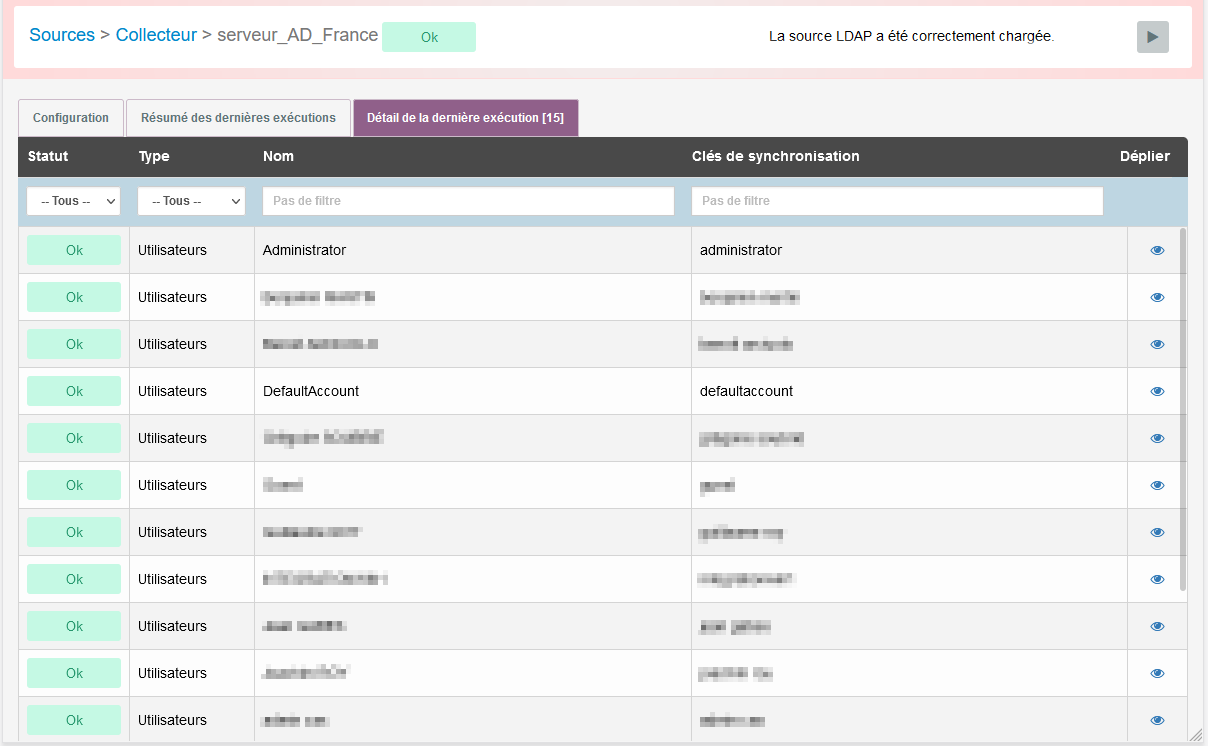Click the Ok status badge beside serveur_AD_France
1208x746 pixels.
point(429,37)
